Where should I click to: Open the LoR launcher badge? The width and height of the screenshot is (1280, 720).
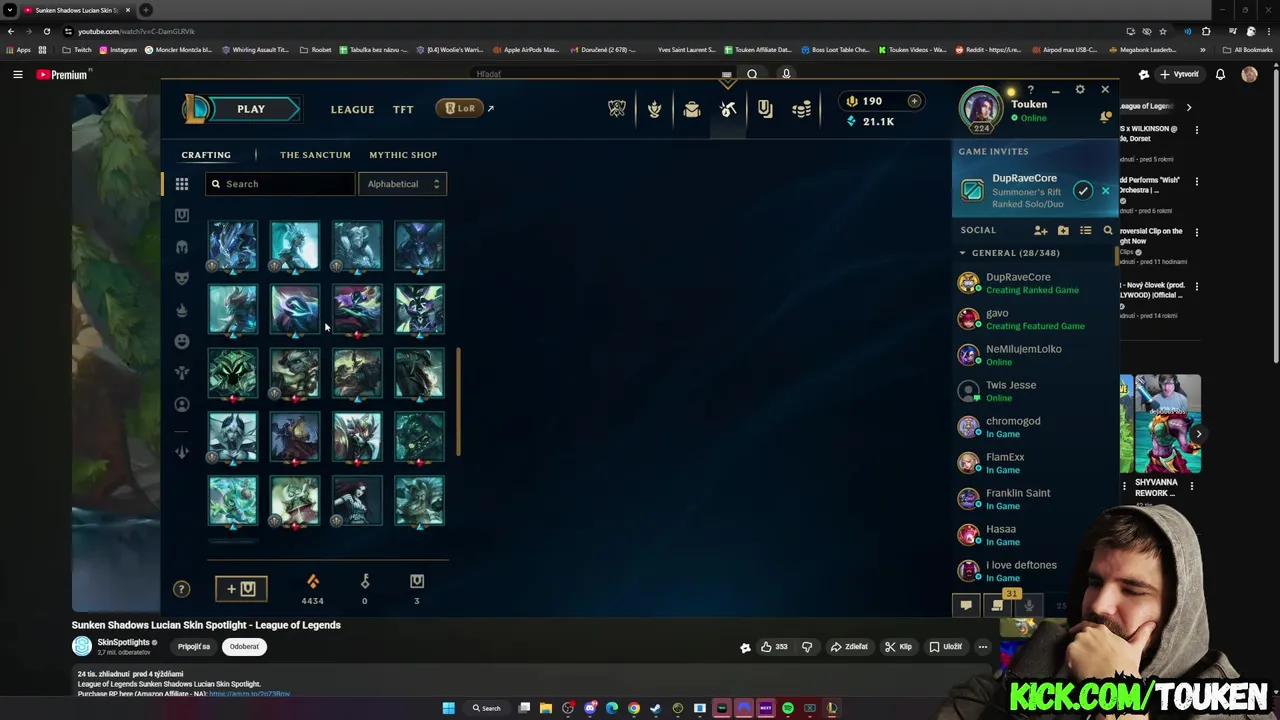click(461, 108)
